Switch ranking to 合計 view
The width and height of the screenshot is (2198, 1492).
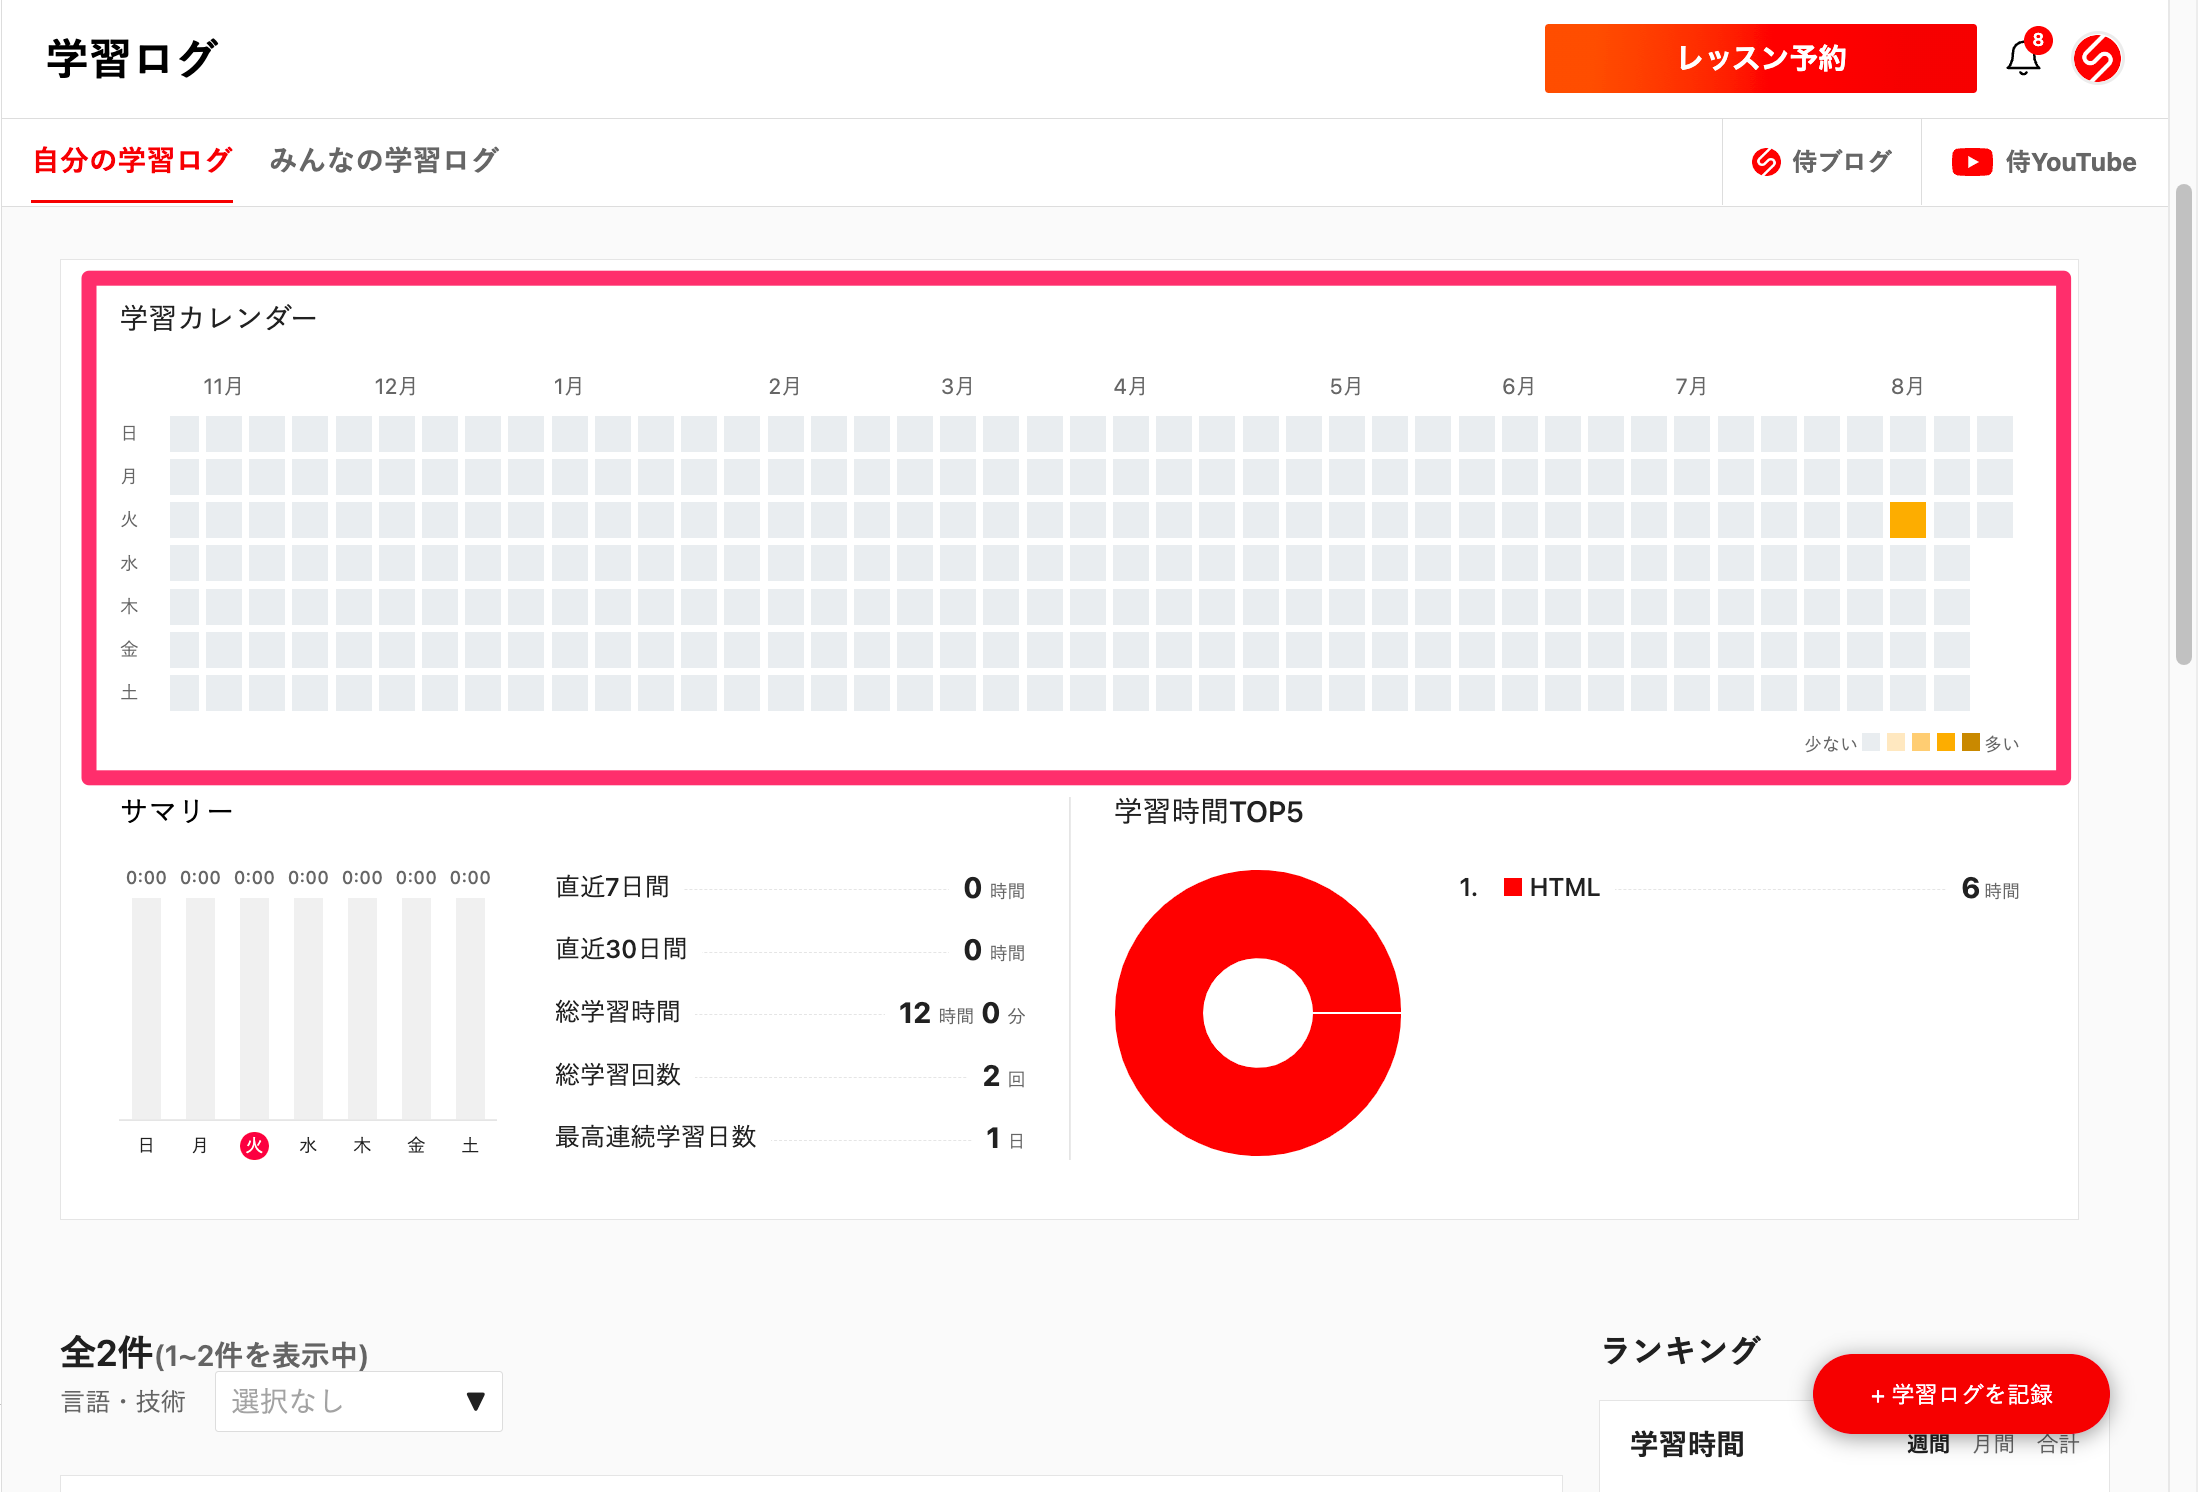click(x=2058, y=1444)
